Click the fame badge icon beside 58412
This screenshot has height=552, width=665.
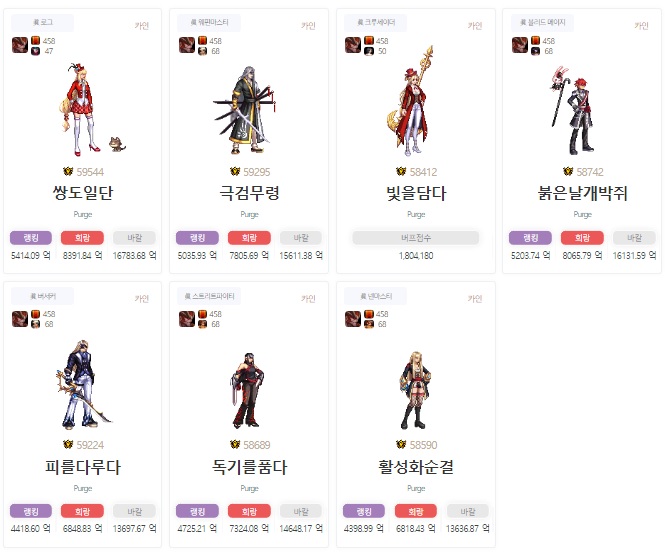(401, 171)
